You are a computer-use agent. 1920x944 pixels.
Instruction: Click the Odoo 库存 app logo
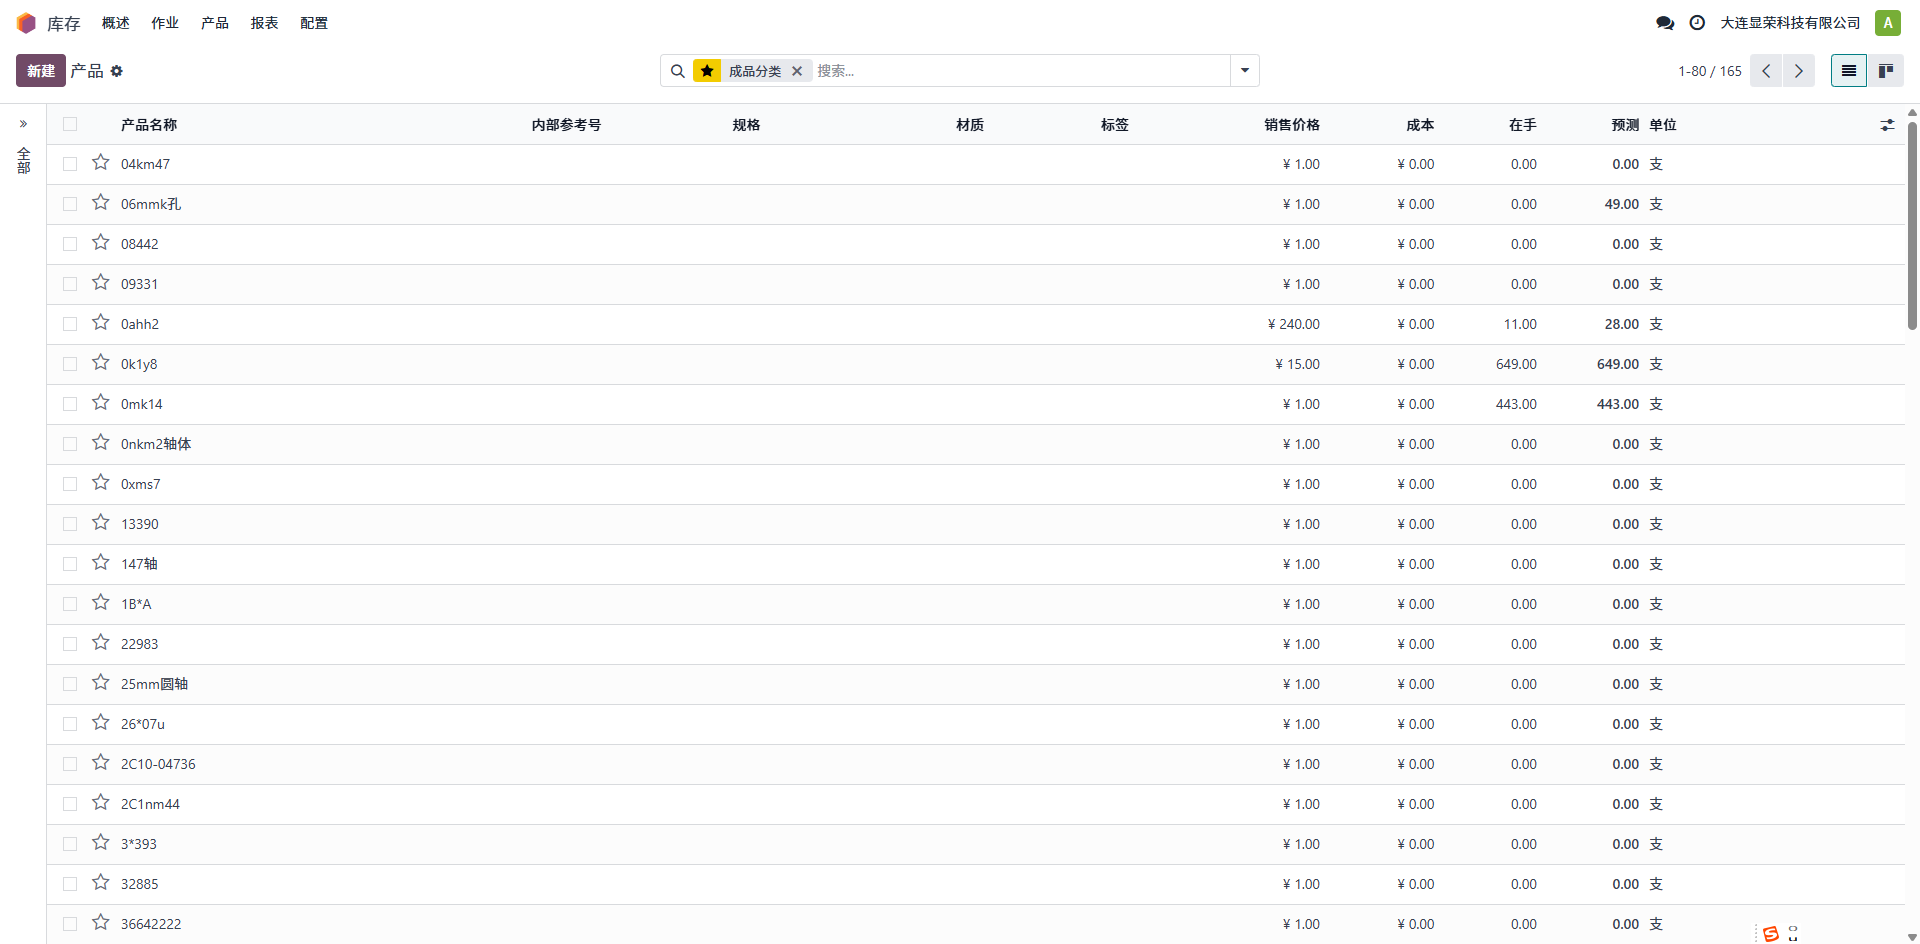pos(26,23)
